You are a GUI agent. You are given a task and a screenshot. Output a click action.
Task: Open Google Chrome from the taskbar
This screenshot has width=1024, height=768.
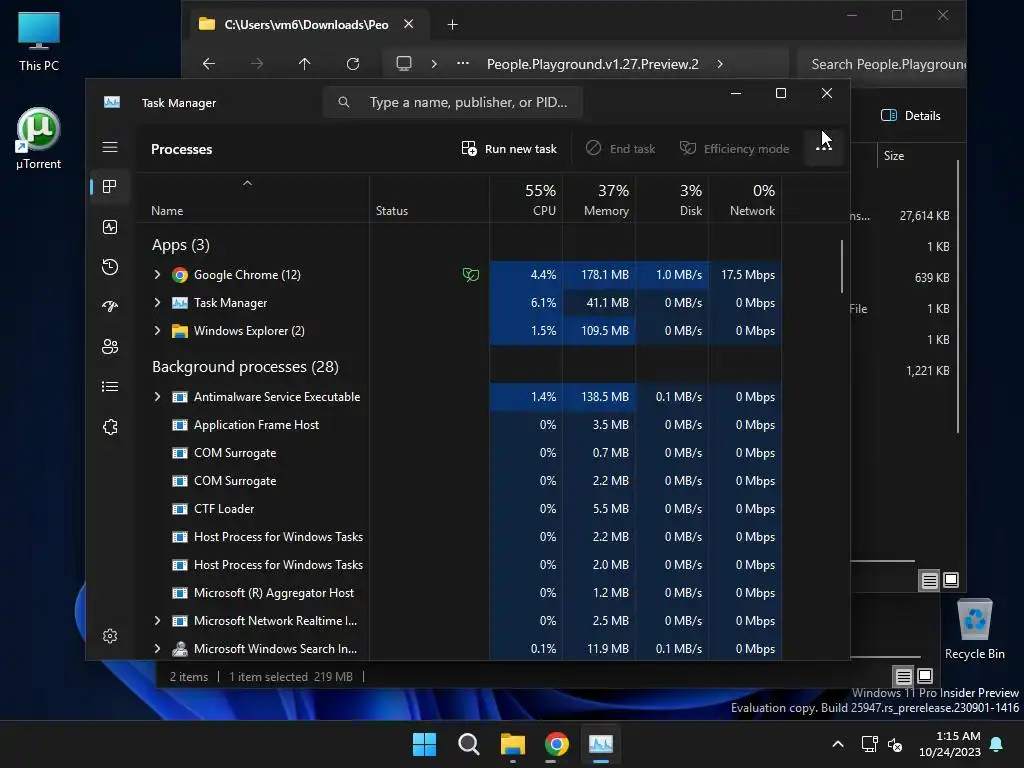tap(556, 744)
